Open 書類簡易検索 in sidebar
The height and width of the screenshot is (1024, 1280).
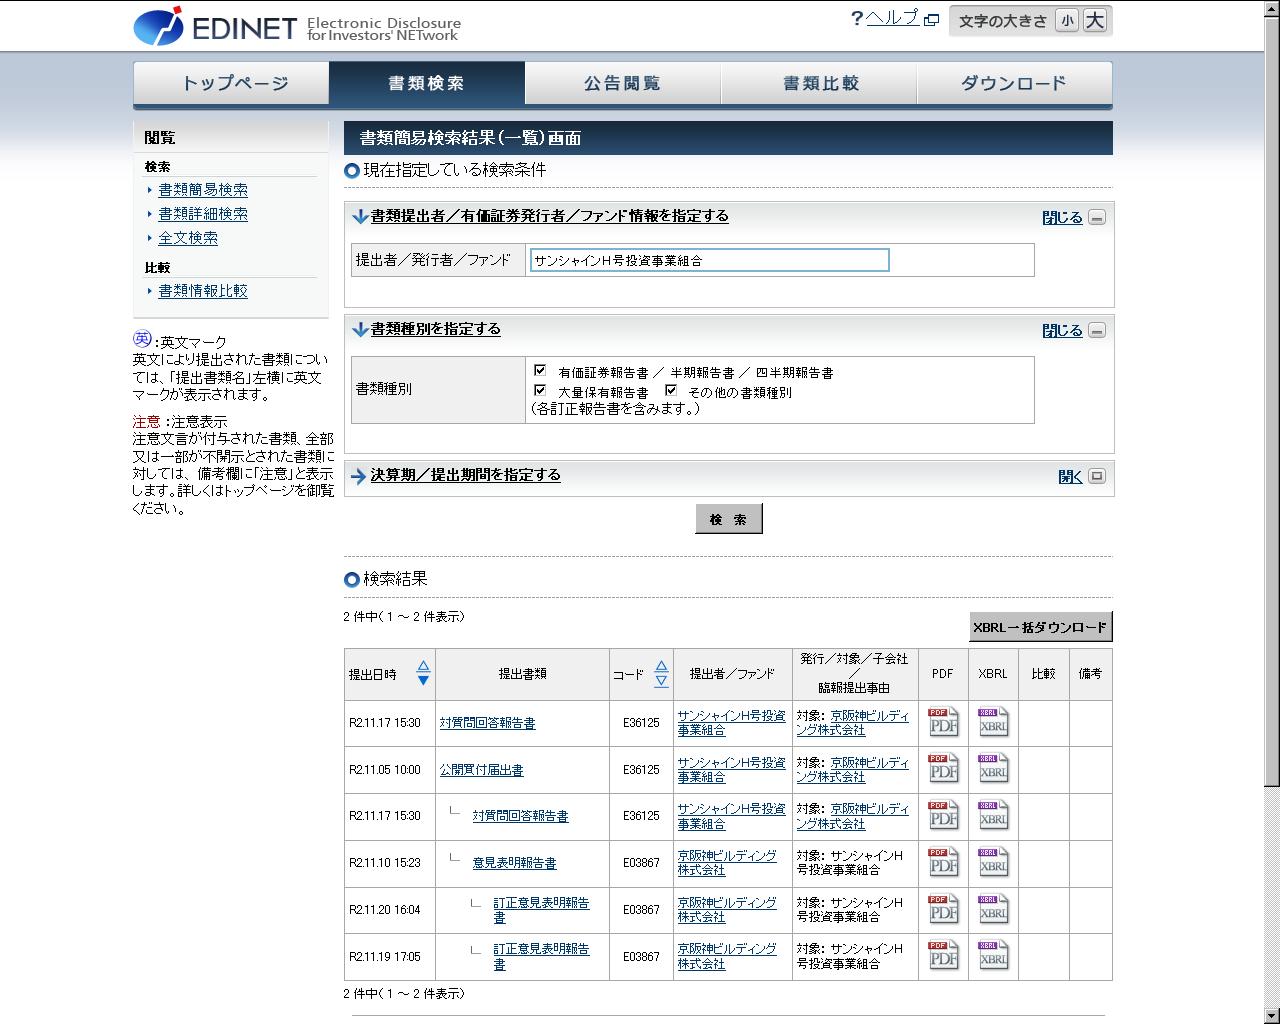click(x=203, y=190)
